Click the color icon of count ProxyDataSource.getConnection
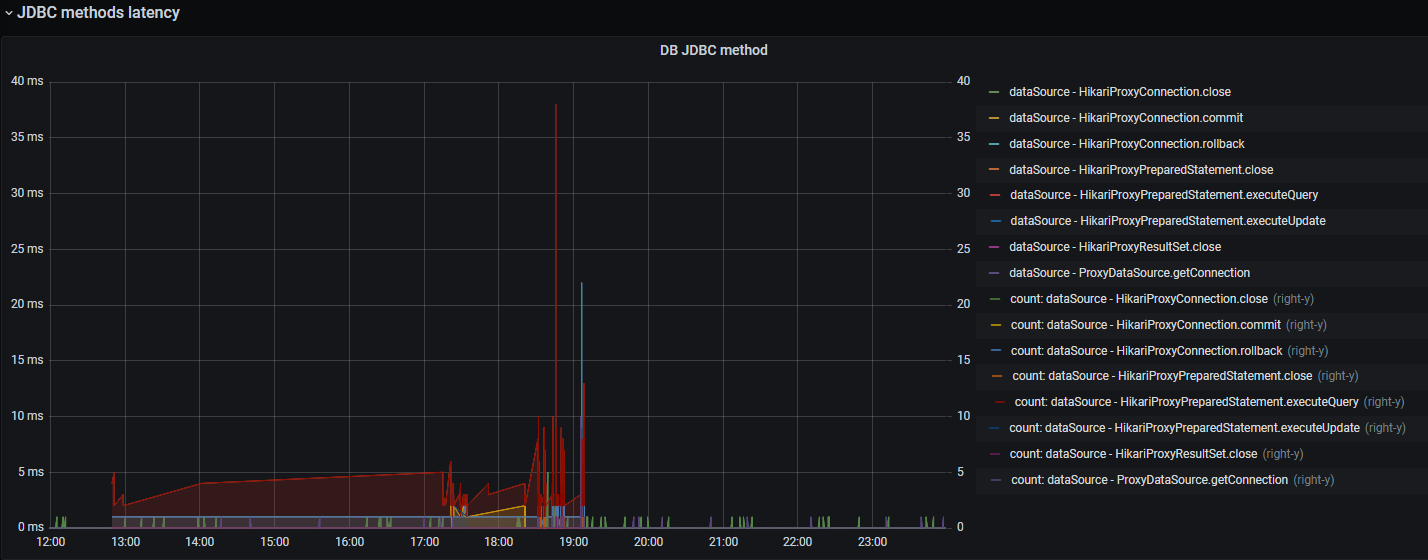Screen dimensions: 1428x560 coord(994,480)
